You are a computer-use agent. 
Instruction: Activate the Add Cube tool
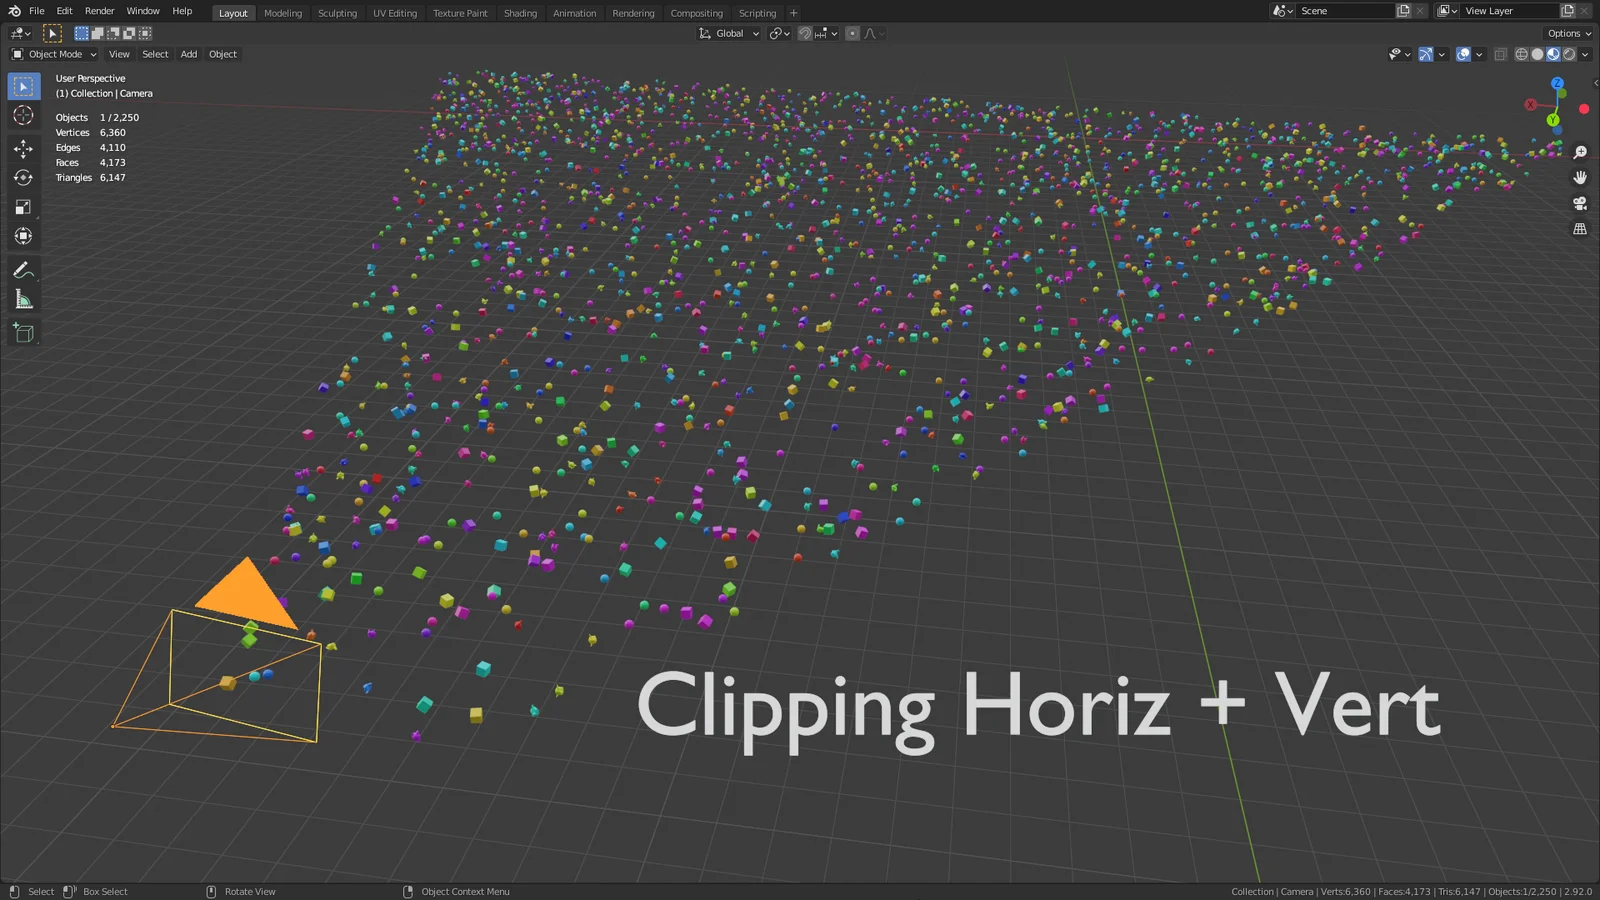[x=23, y=332]
